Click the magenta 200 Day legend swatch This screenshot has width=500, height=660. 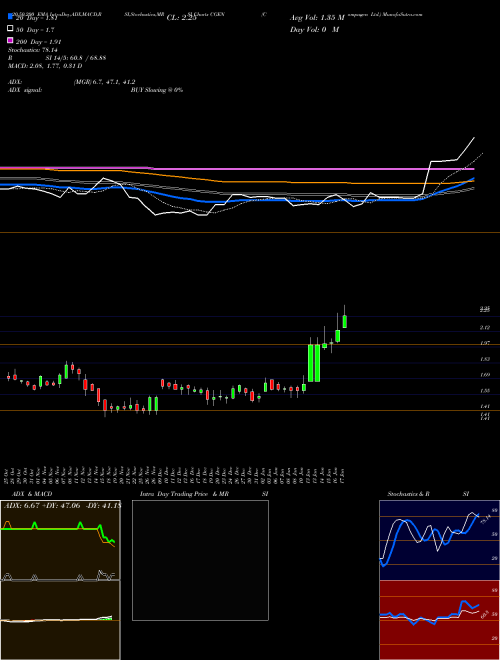(11, 41)
